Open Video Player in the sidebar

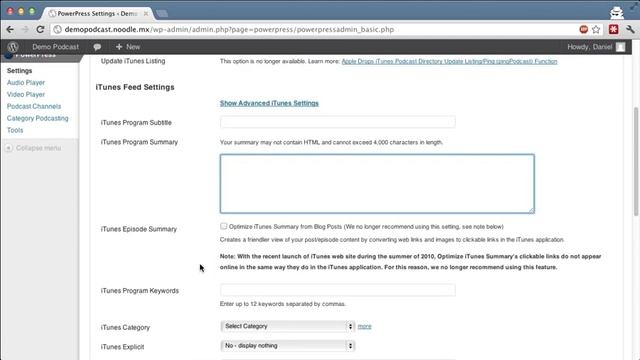pos(26,94)
